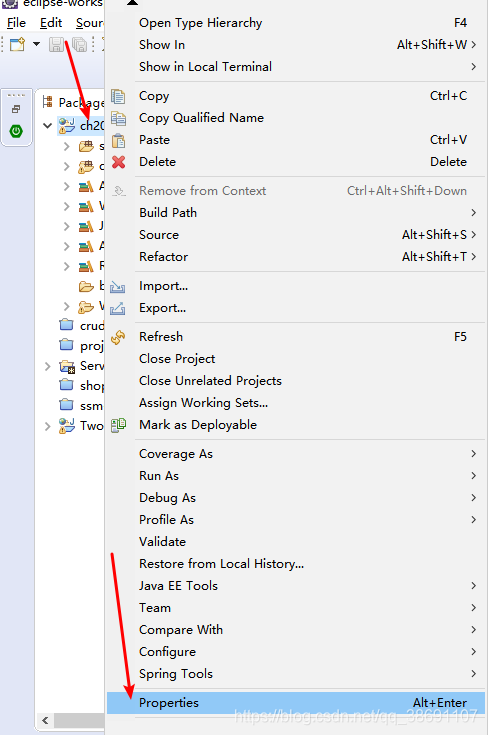Choose Refresh from the context menu

[x=296, y=337]
